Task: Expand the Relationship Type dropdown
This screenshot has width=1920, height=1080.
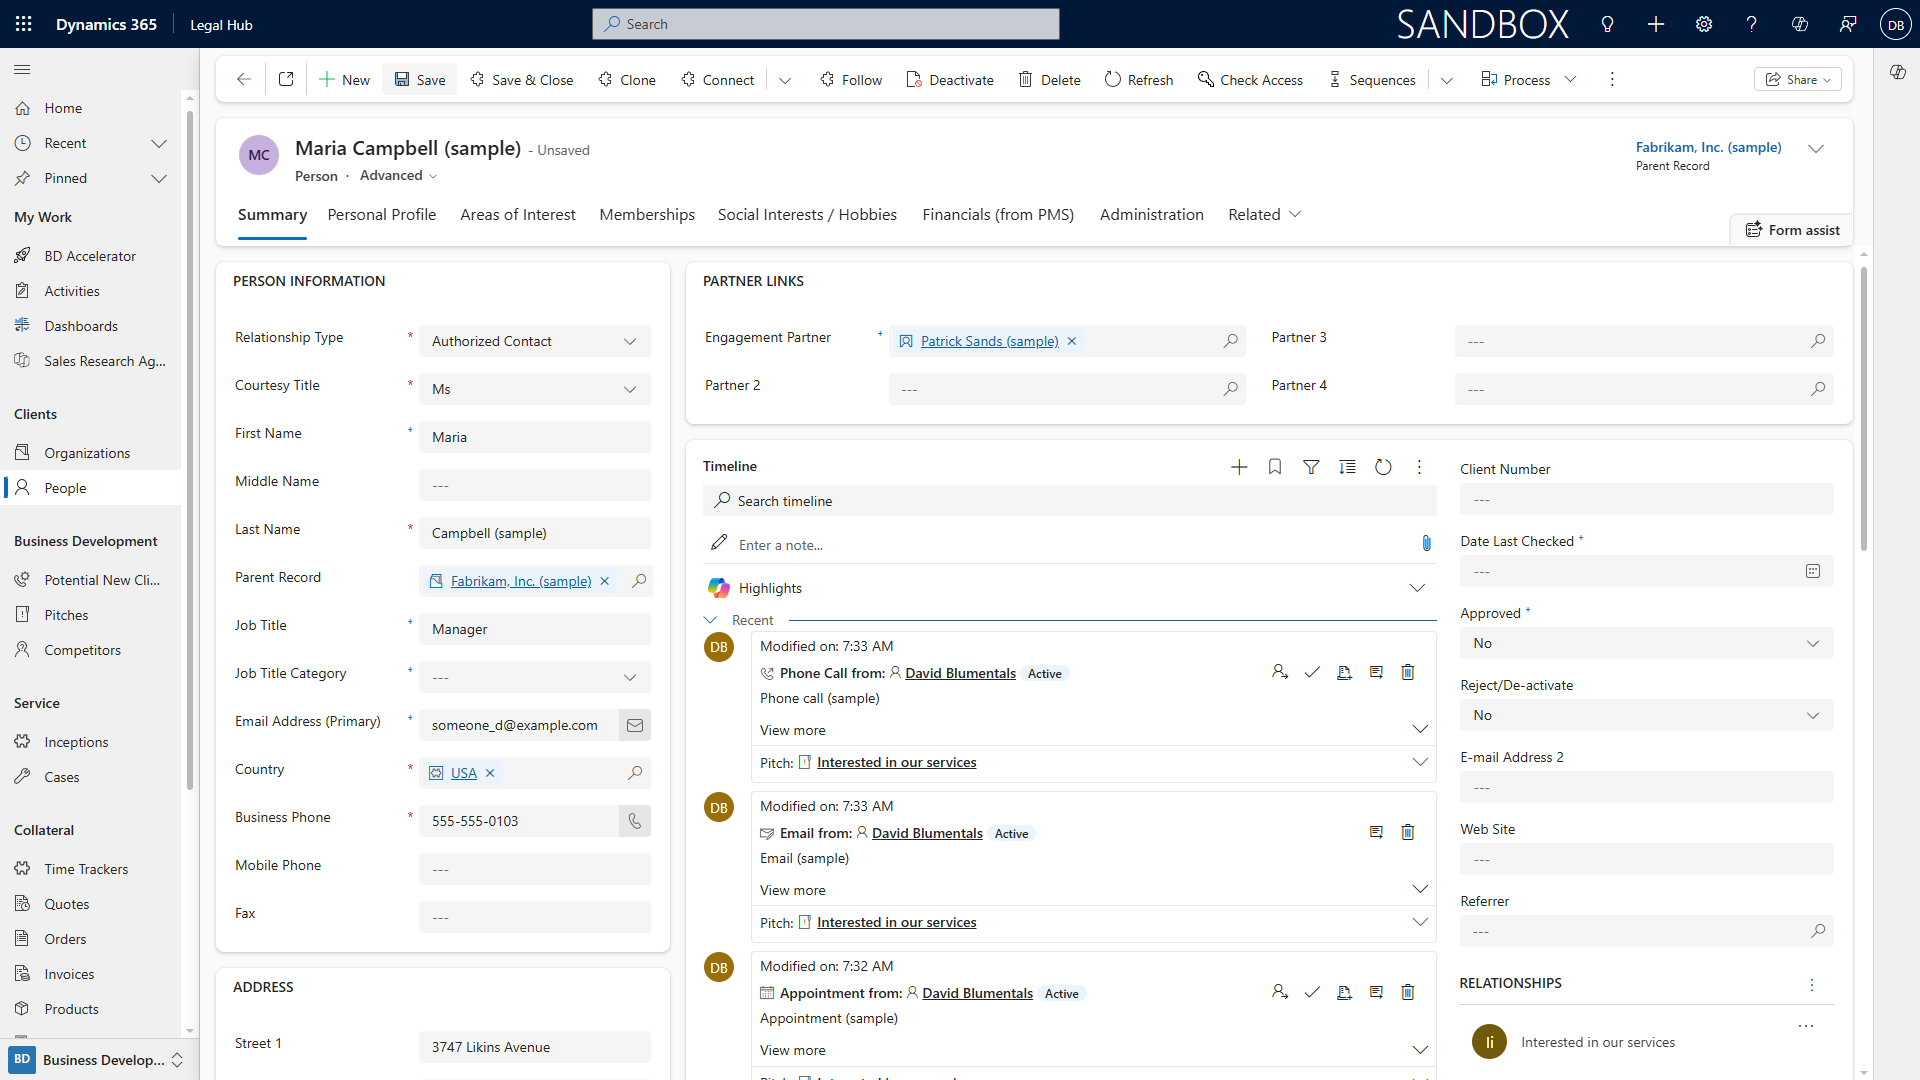Action: 534,341
